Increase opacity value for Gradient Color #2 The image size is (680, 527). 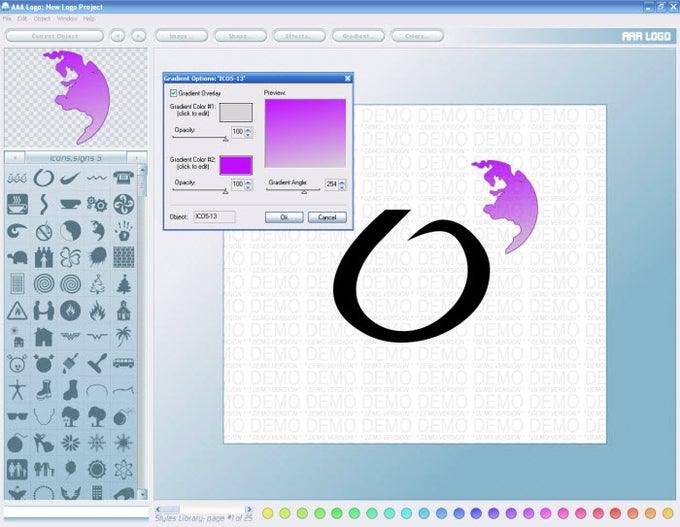click(248, 182)
